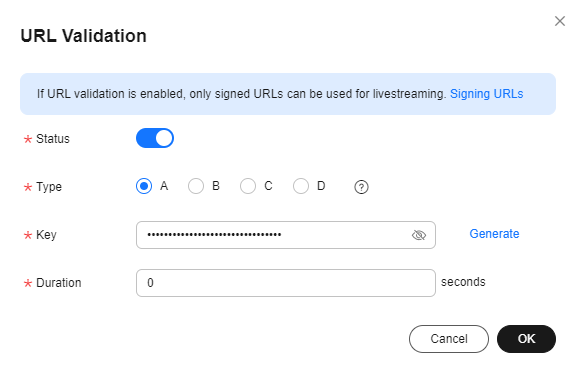
Task: Choose validation type C
Action: (248, 186)
